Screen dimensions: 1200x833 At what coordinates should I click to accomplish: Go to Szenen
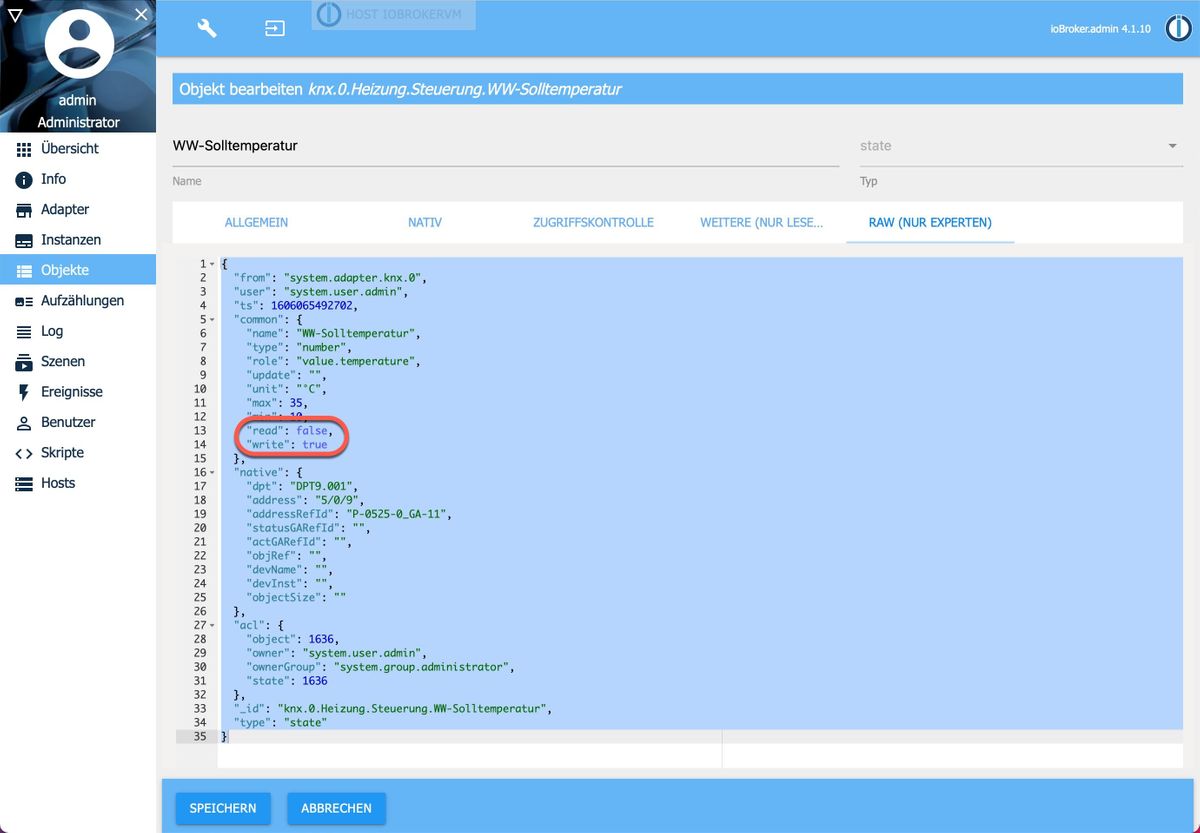pos(78,361)
